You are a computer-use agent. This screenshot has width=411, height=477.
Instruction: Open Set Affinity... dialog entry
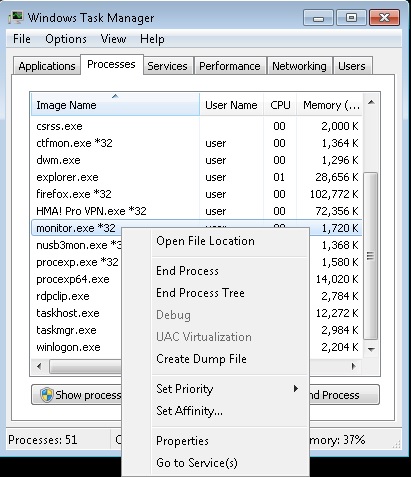pyautogui.click(x=215, y=411)
